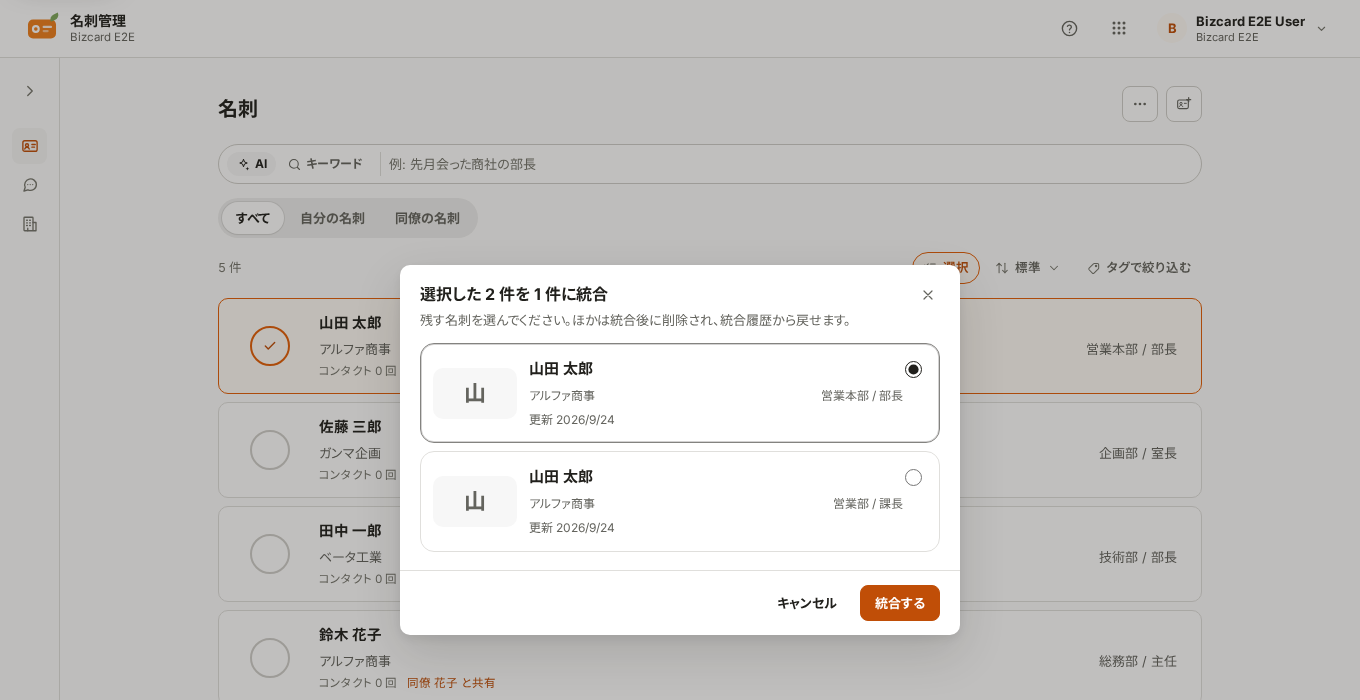This screenshot has width=1360, height=700.
Task: Click the business card sidebar icon
Action: point(30,146)
